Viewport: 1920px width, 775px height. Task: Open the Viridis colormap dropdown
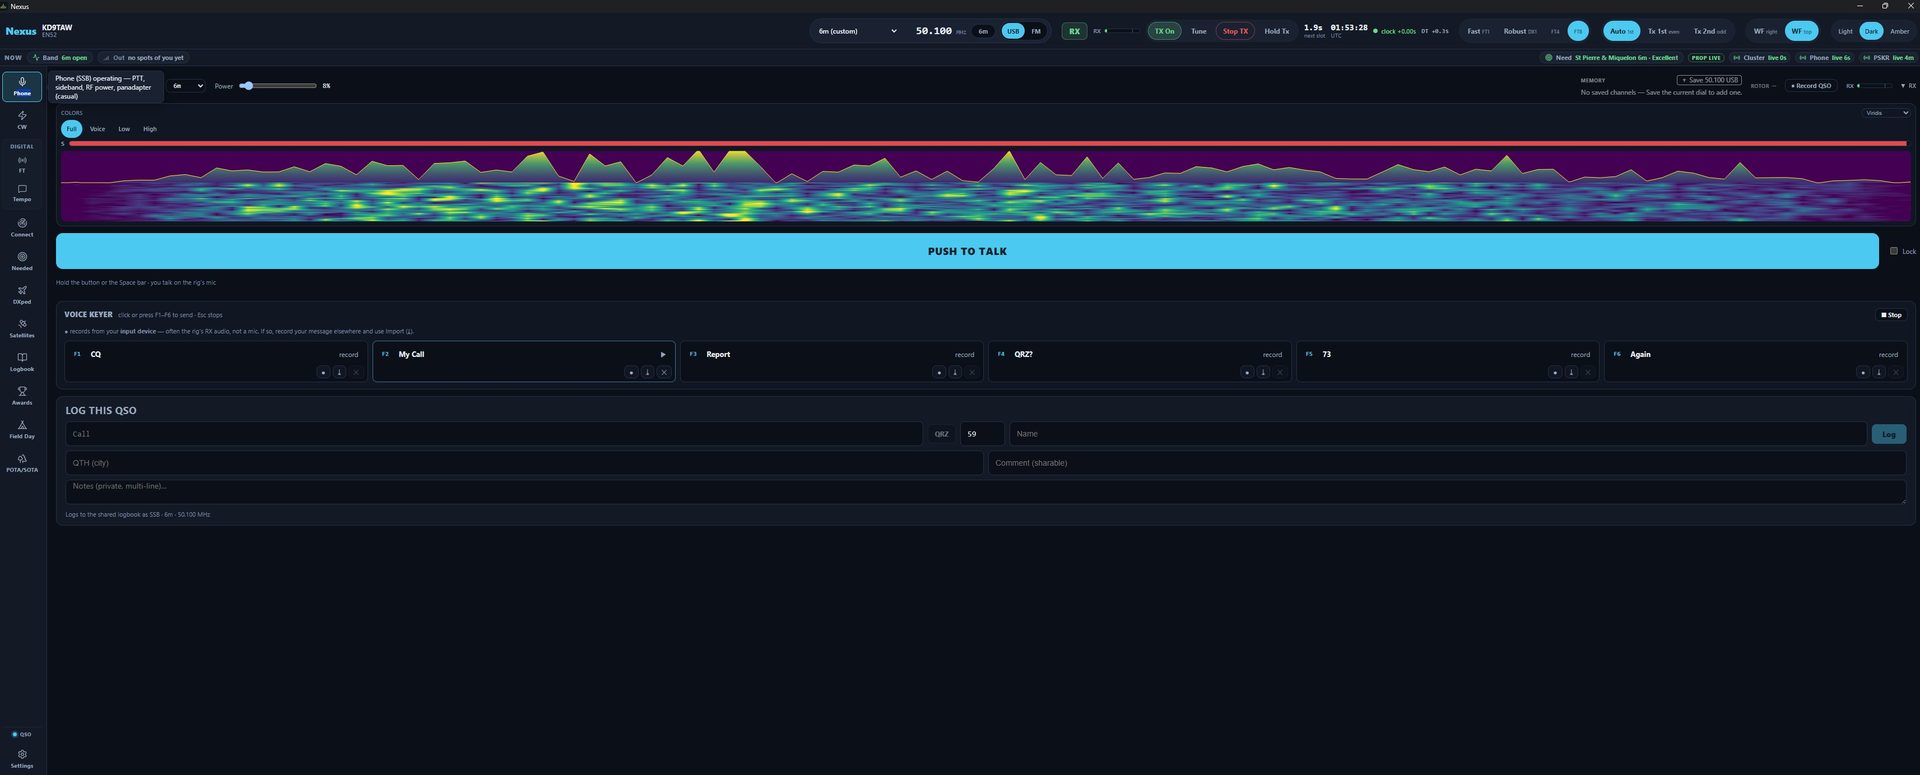click(x=1886, y=113)
